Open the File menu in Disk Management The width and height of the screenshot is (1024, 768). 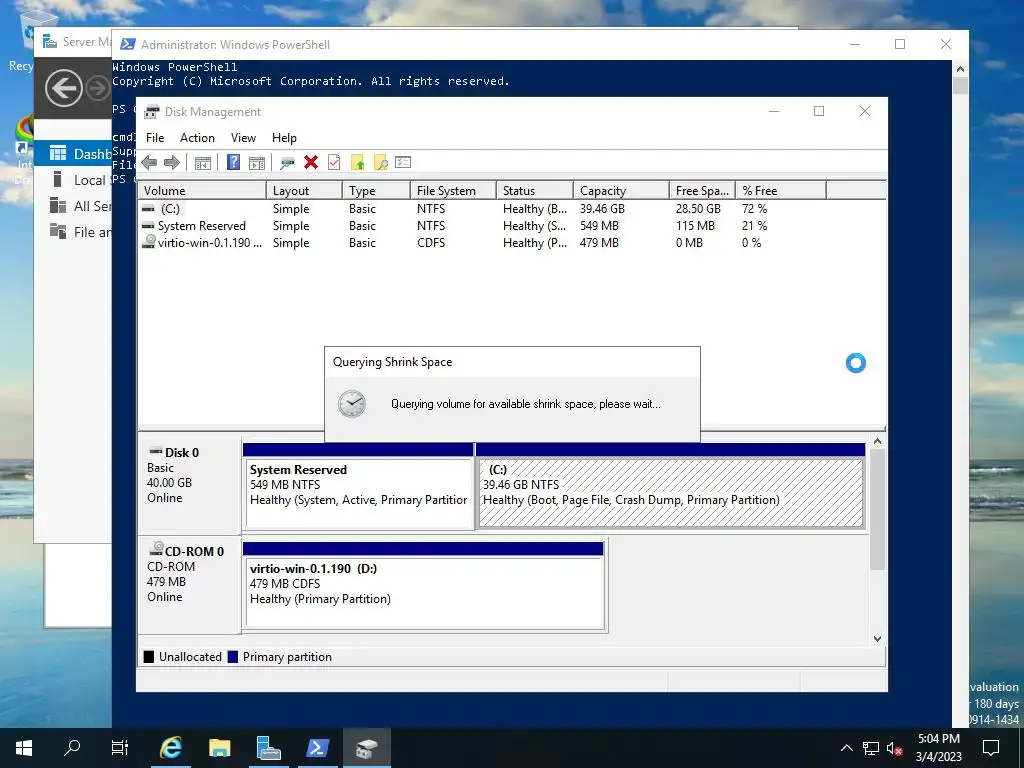155,138
